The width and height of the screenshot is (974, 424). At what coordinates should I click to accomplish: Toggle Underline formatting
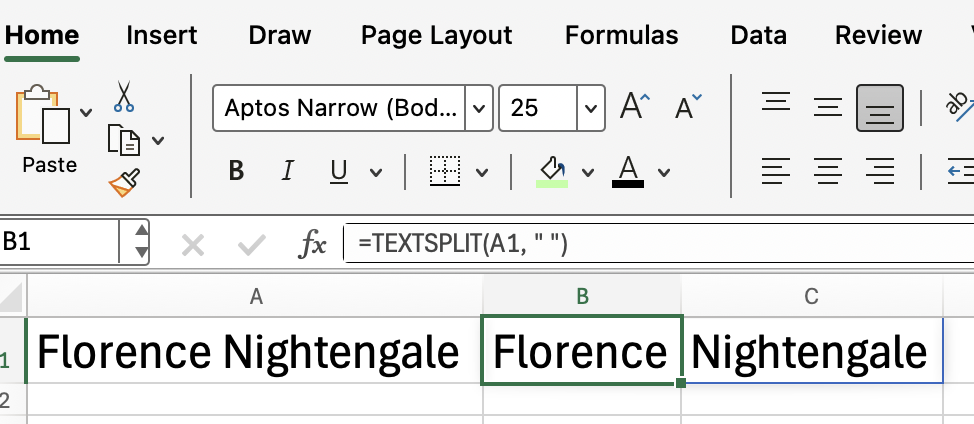click(x=339, y=171)
